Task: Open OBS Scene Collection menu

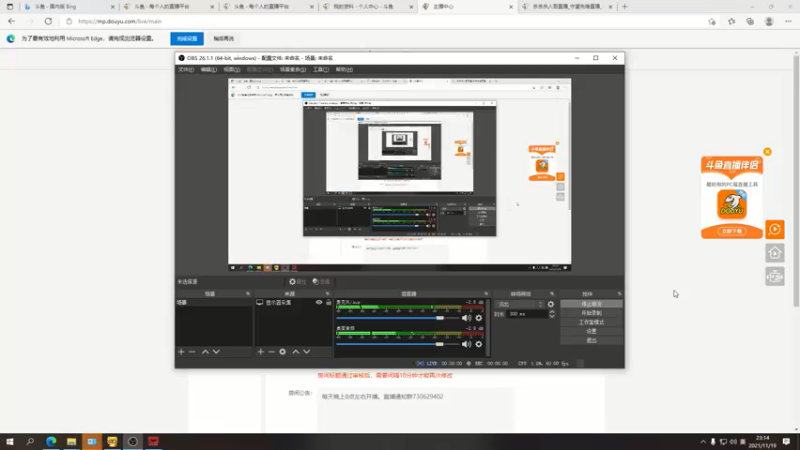Action: coord(292,69)
